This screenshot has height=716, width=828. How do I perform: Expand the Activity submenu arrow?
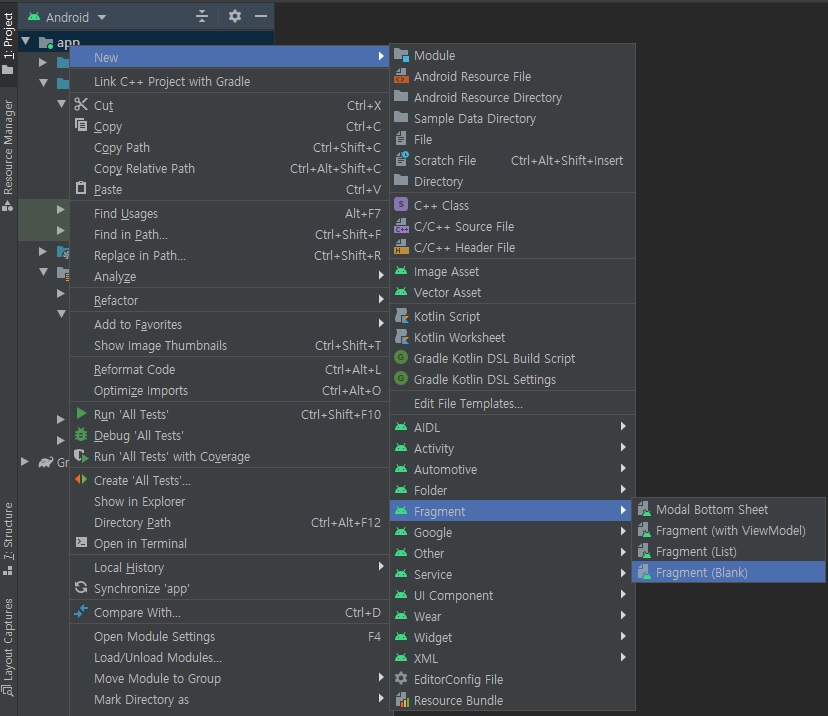pyautogui.click(x=623, y=447)
